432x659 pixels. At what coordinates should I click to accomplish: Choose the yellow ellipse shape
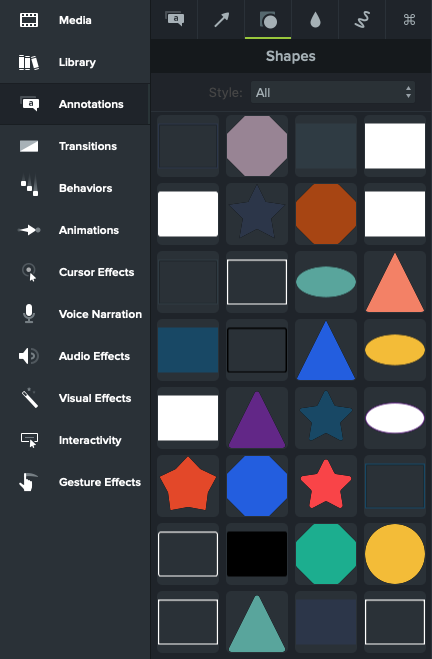click(x=395, y=350)
